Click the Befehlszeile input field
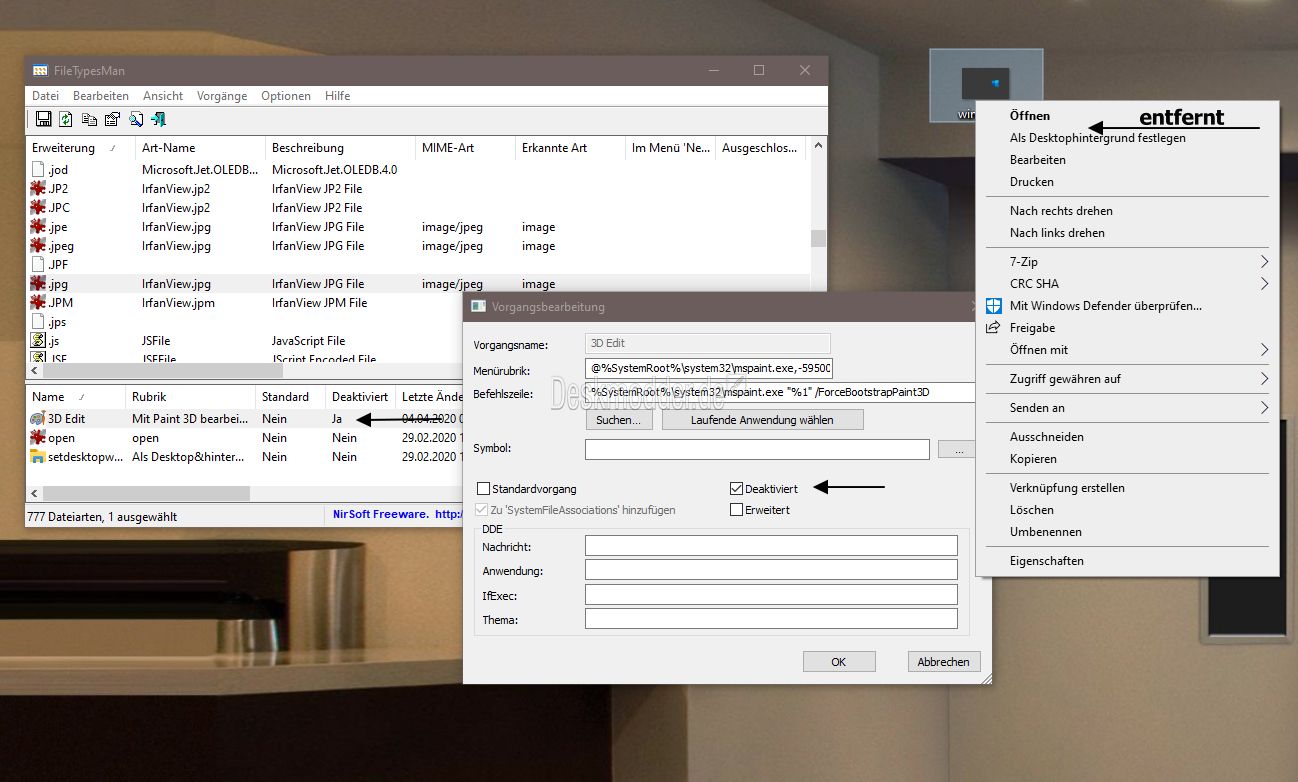 pos(780,393)
